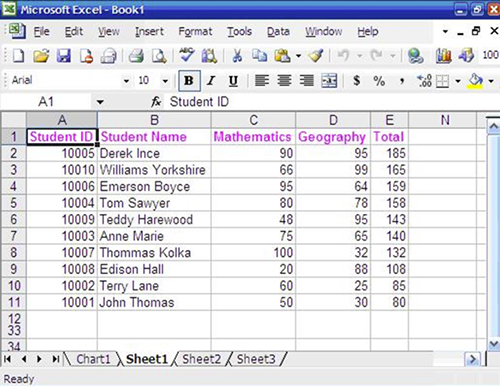Switch to the Sheet2 tab
The height and width of the screenshot is (386, 500).
pyautogui.click(x=201, y=359)
